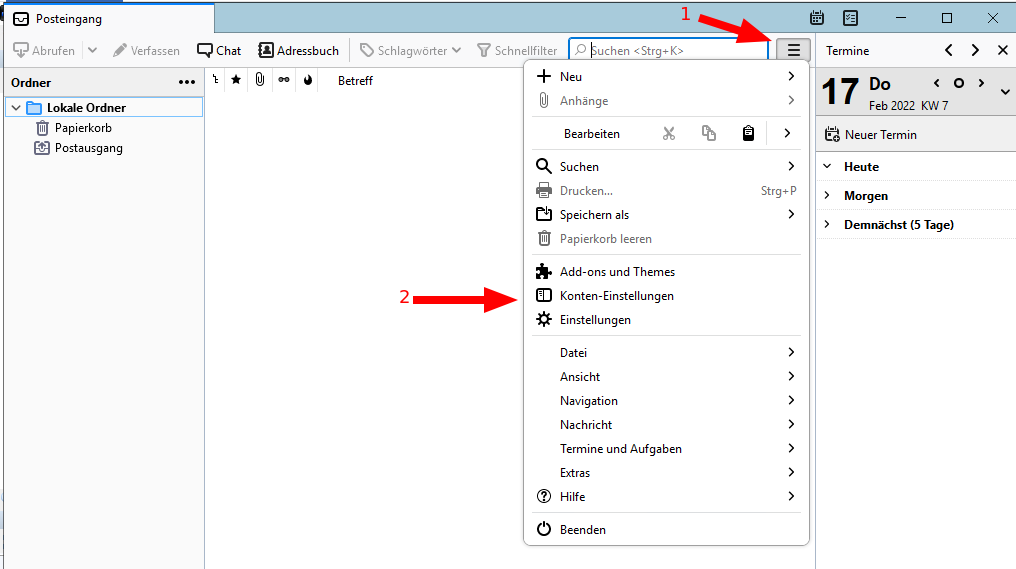Click the hamburger application menu button
The width and height of the screenshot is (1016, 569).
pos(794,50)
